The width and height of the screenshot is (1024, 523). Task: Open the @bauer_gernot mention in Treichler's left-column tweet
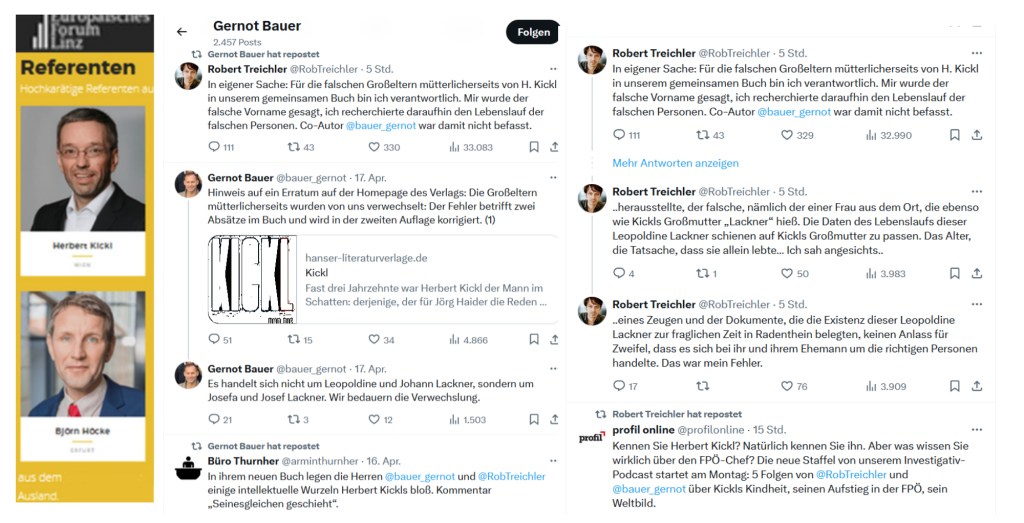381,126
